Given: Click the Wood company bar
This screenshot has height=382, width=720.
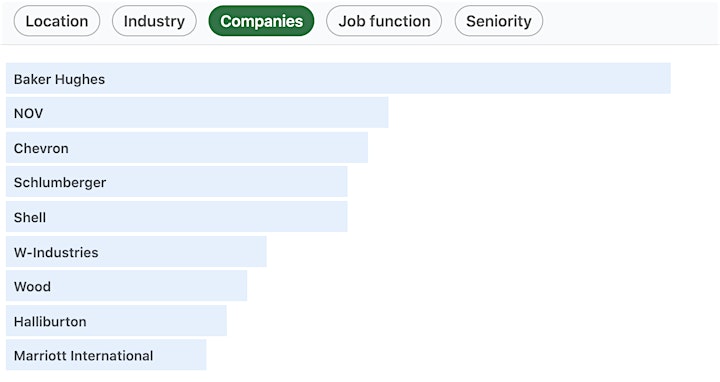Looking at the screenshot, I should pyautogui.click(x=126, y=286).
